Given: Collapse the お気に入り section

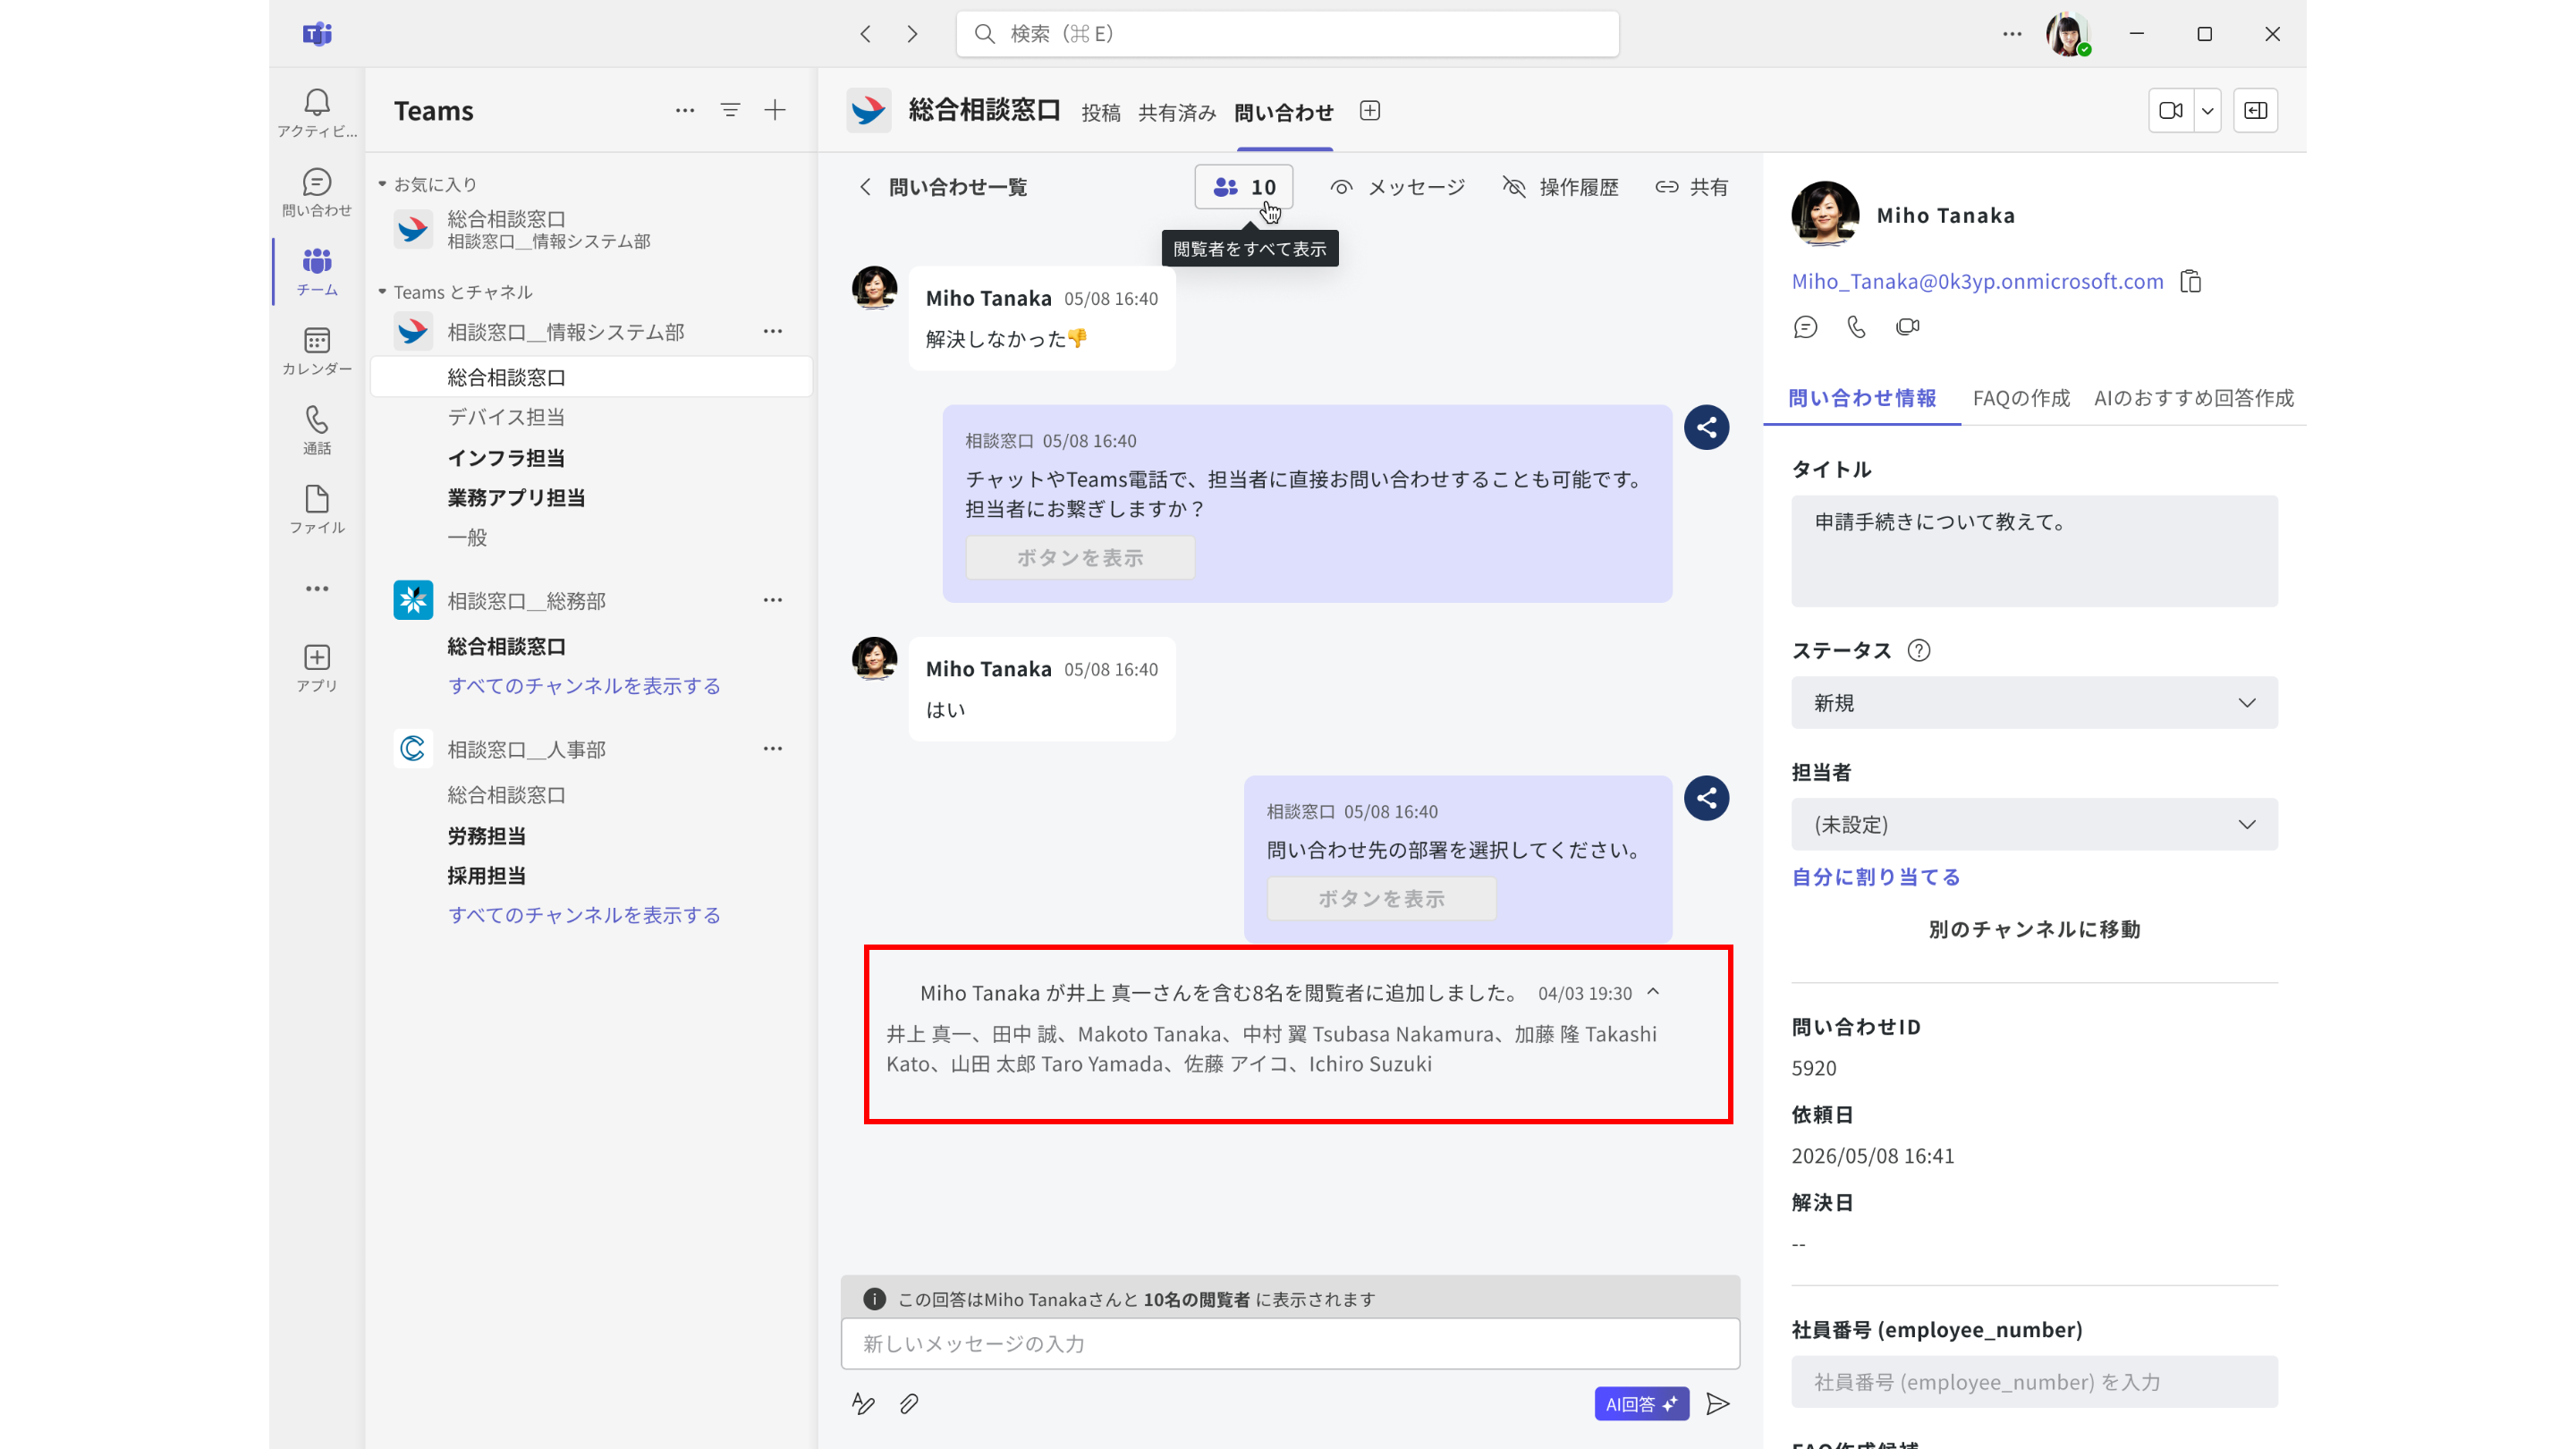Looking at the screenshot, I should click(382, 184).
